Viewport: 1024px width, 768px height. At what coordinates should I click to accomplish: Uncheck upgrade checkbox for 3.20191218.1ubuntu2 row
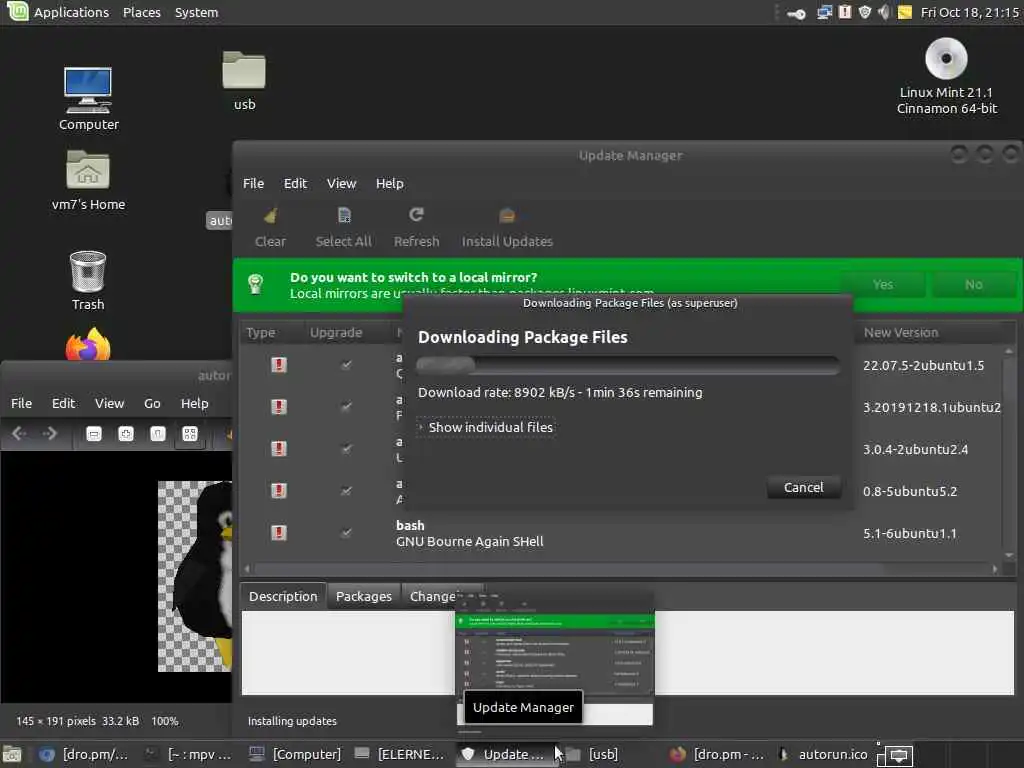point(347,407)
